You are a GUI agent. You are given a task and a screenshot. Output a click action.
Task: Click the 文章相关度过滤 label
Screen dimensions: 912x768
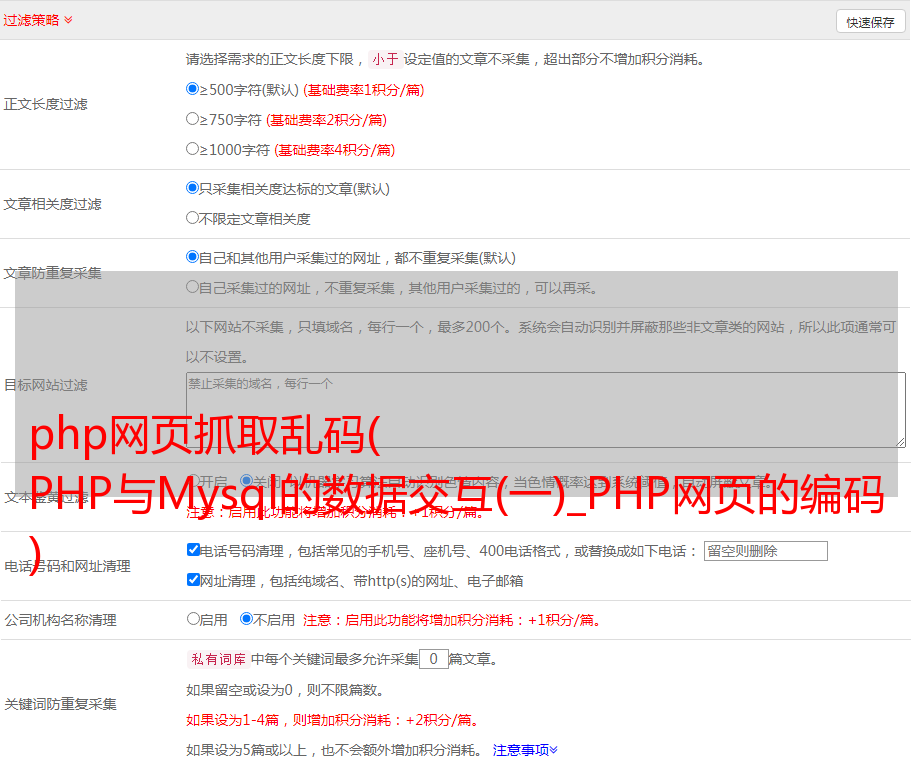pyautogui.click(x=52, y=204)
